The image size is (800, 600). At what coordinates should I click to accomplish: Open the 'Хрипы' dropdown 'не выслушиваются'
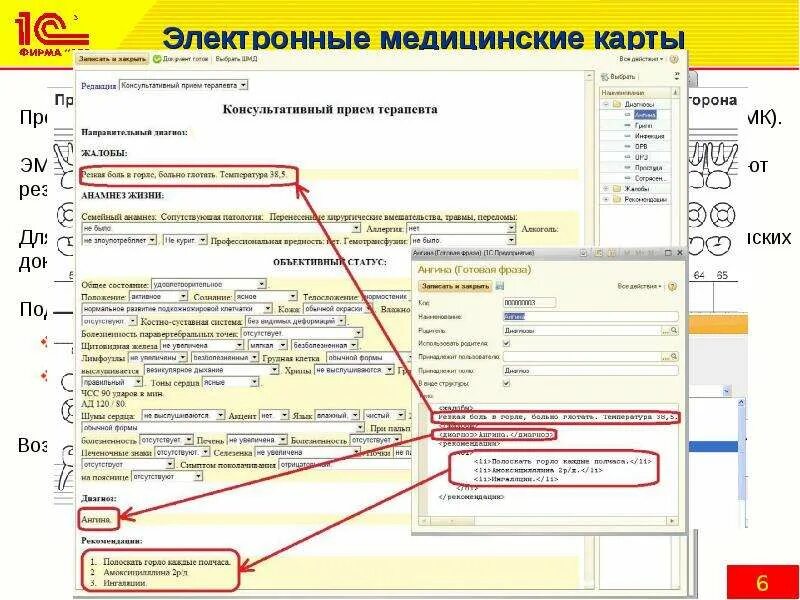click(x=389, y=370)
